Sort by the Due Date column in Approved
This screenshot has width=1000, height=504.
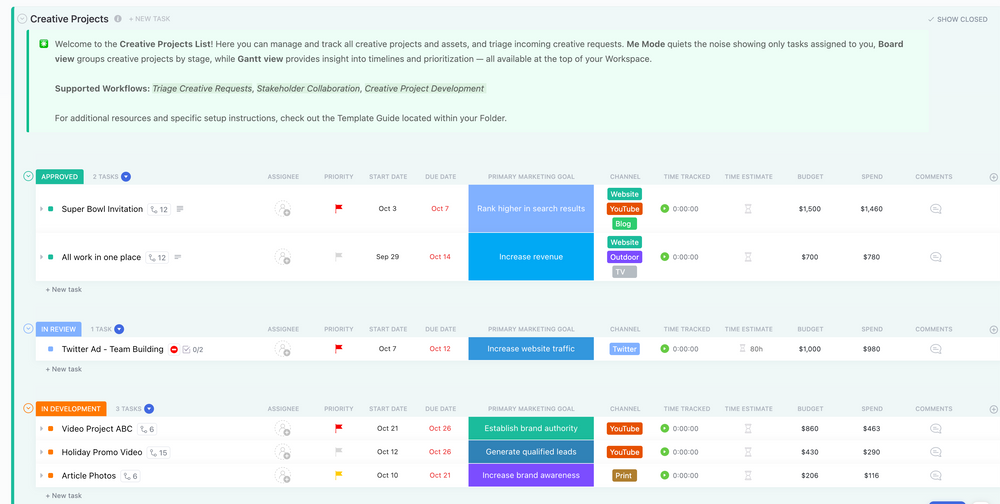[x=440, y=177]
